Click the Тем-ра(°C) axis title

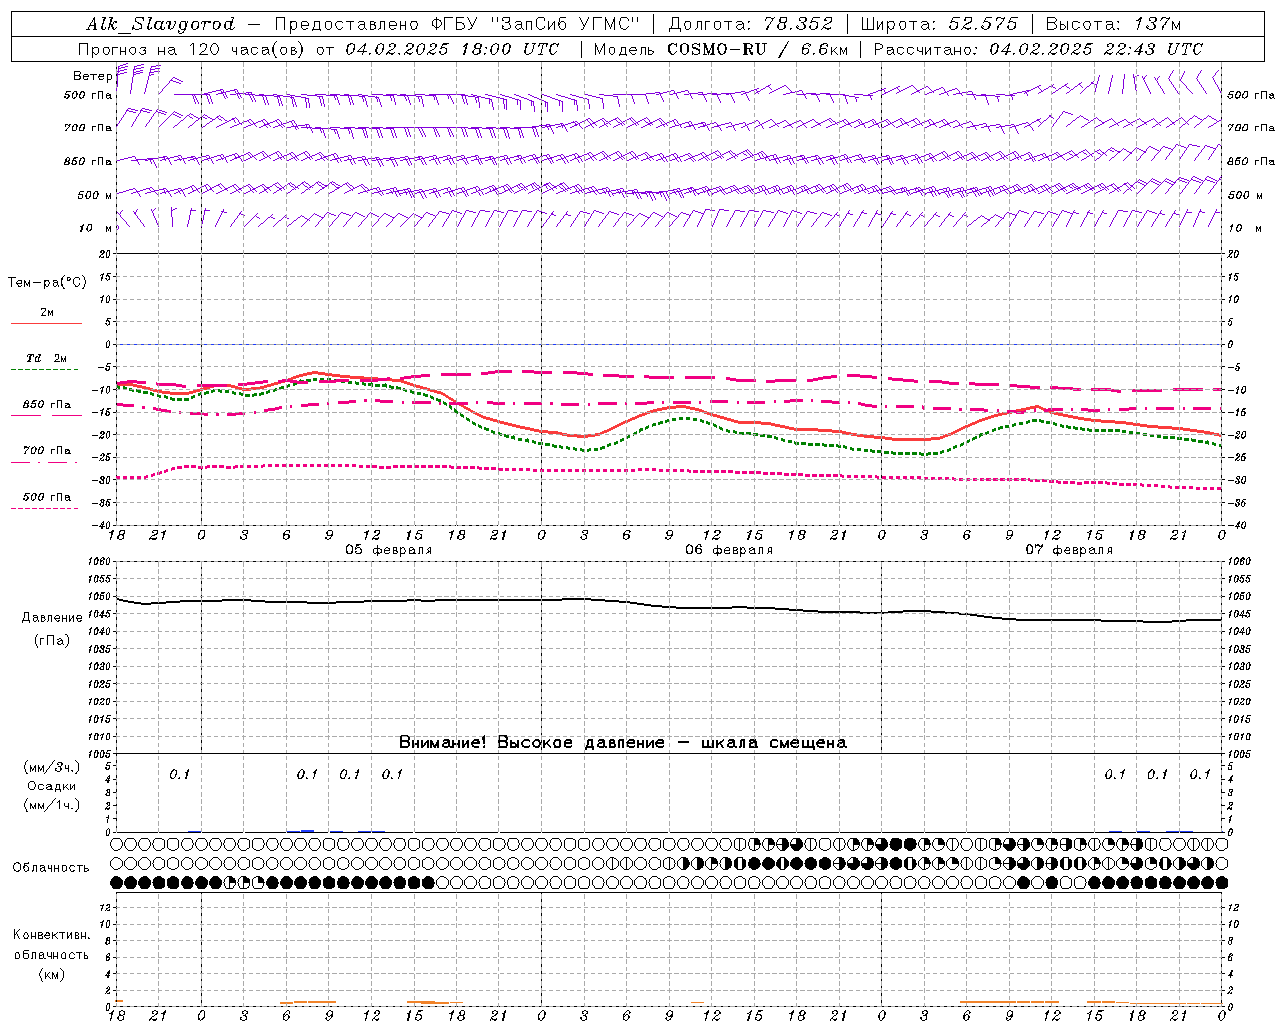click(47, 283)
